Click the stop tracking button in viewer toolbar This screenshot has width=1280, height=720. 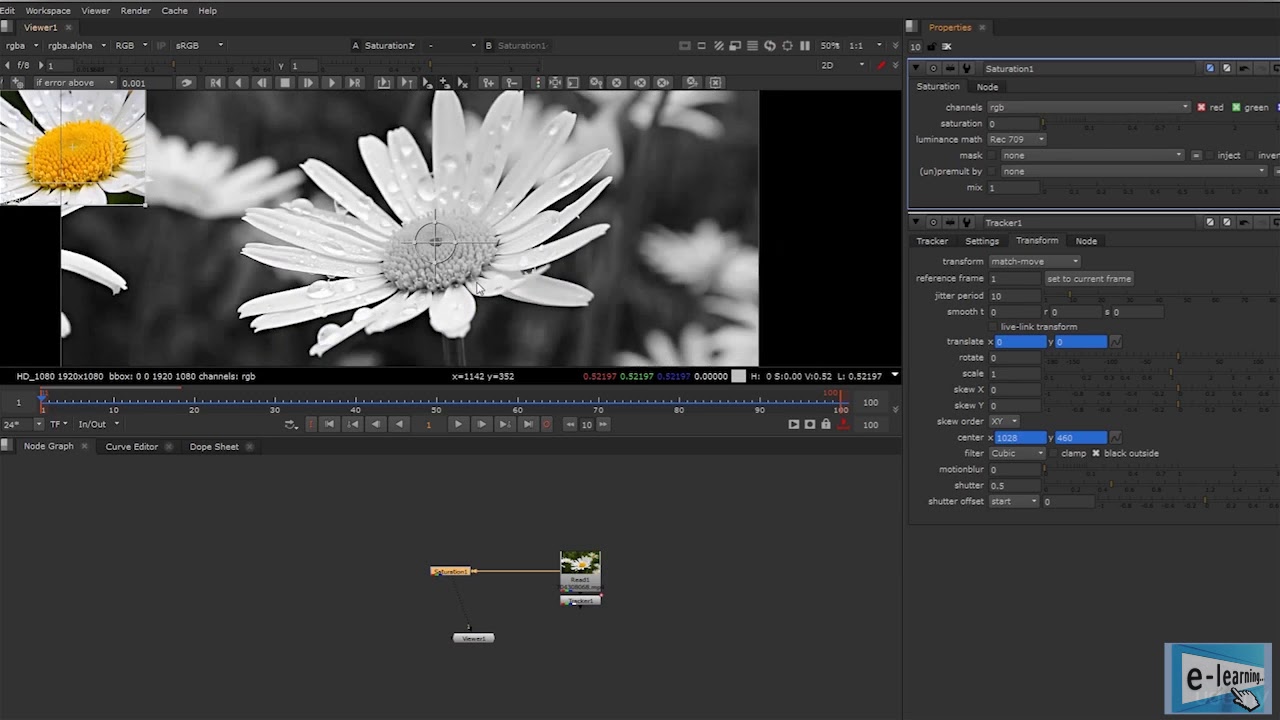(x=285, y=83)
